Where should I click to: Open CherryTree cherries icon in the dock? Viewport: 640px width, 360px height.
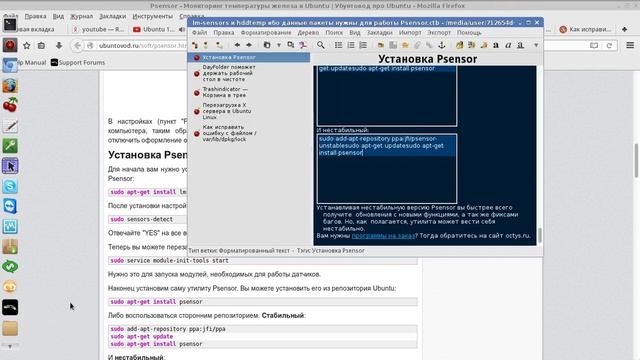coord(10,105)
